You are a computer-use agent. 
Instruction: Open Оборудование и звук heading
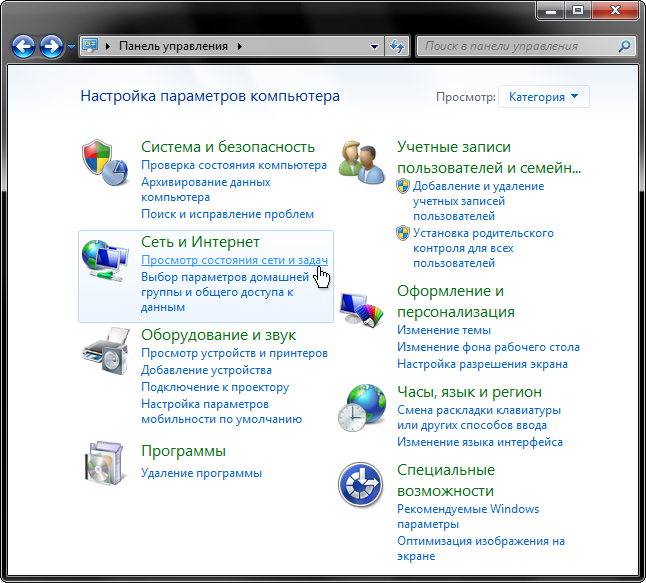click(x=218, y=335)
